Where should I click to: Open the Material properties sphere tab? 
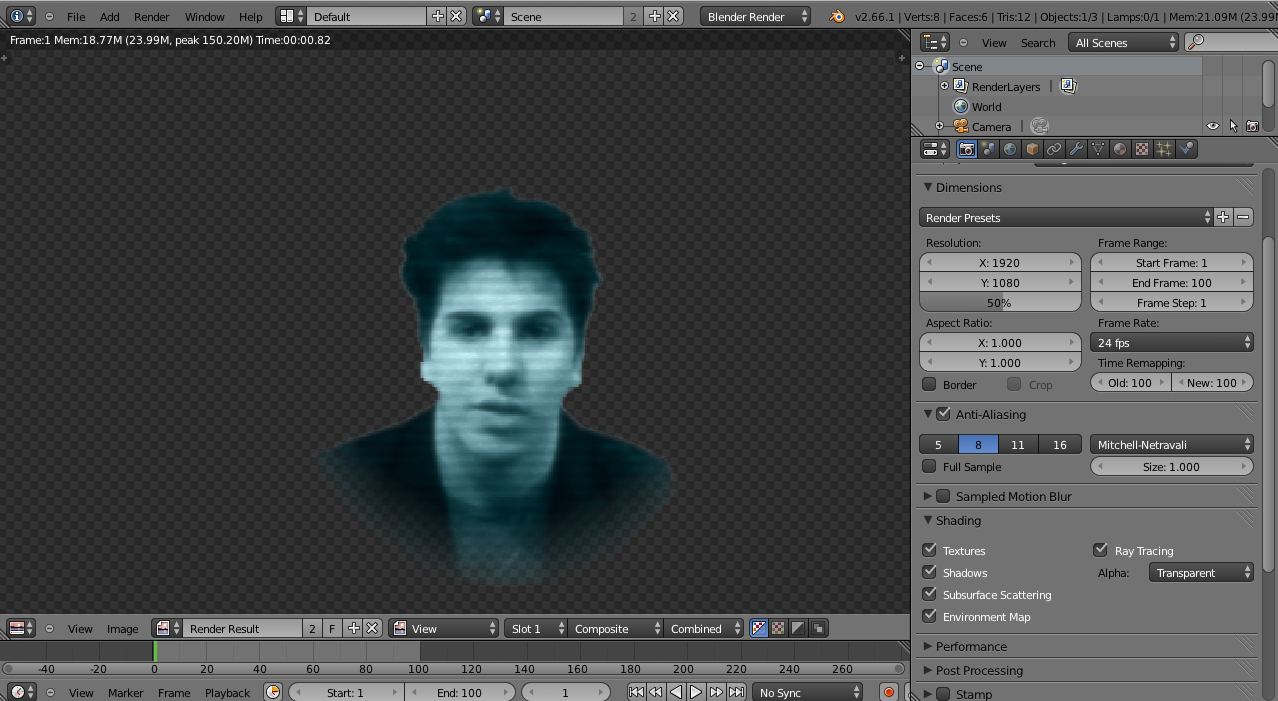tap(1120, 149)
